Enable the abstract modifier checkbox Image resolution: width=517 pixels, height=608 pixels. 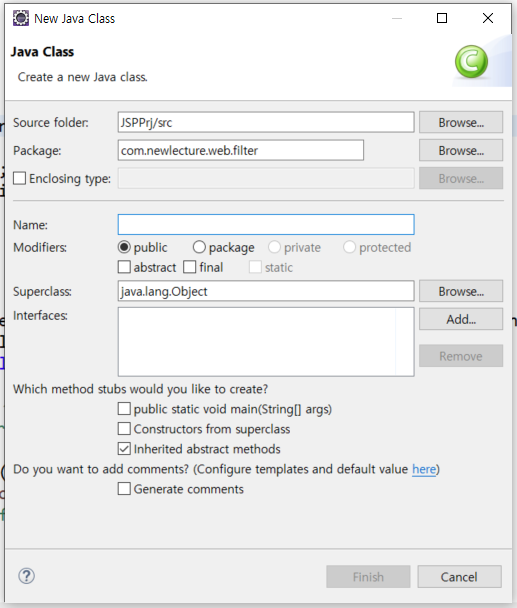[x=124, y=267]
